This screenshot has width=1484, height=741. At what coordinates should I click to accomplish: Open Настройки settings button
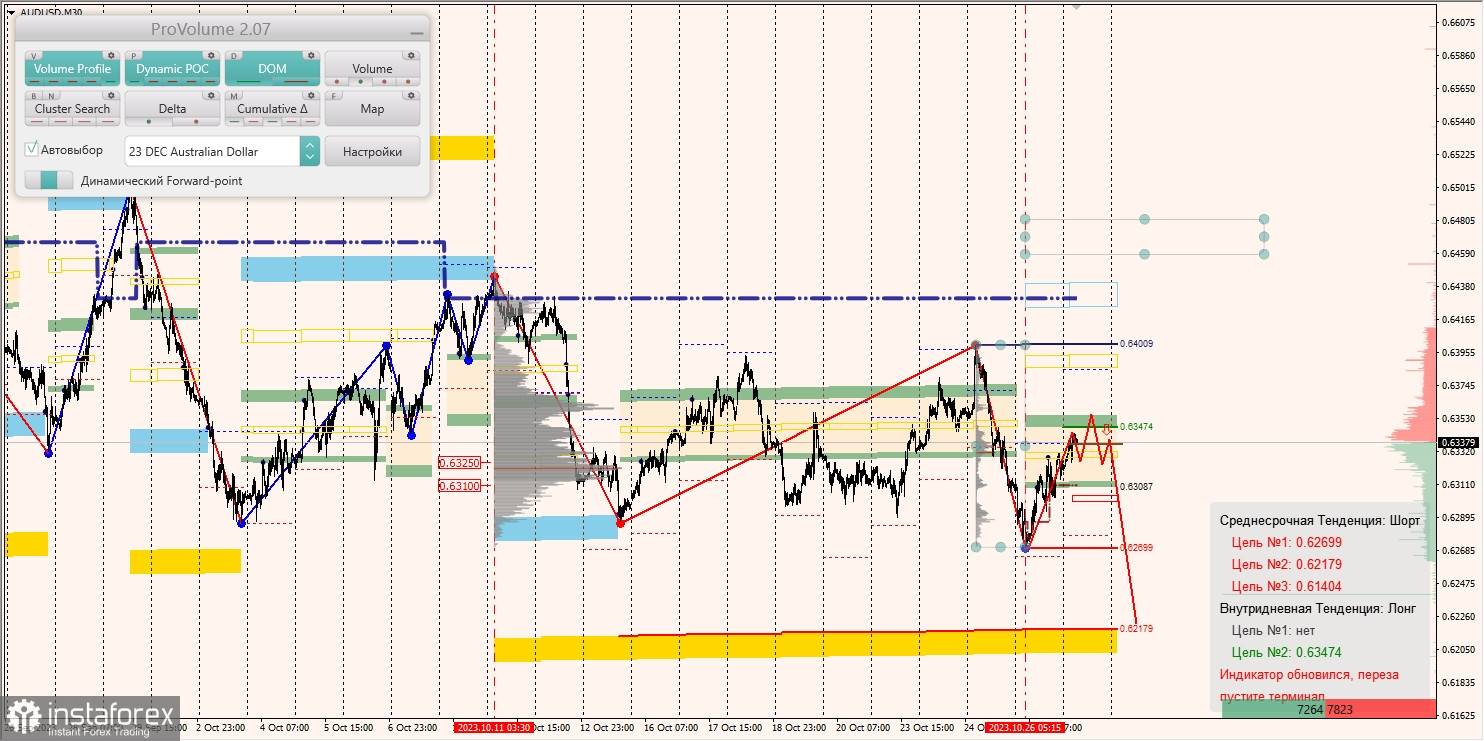pos(372,151)
